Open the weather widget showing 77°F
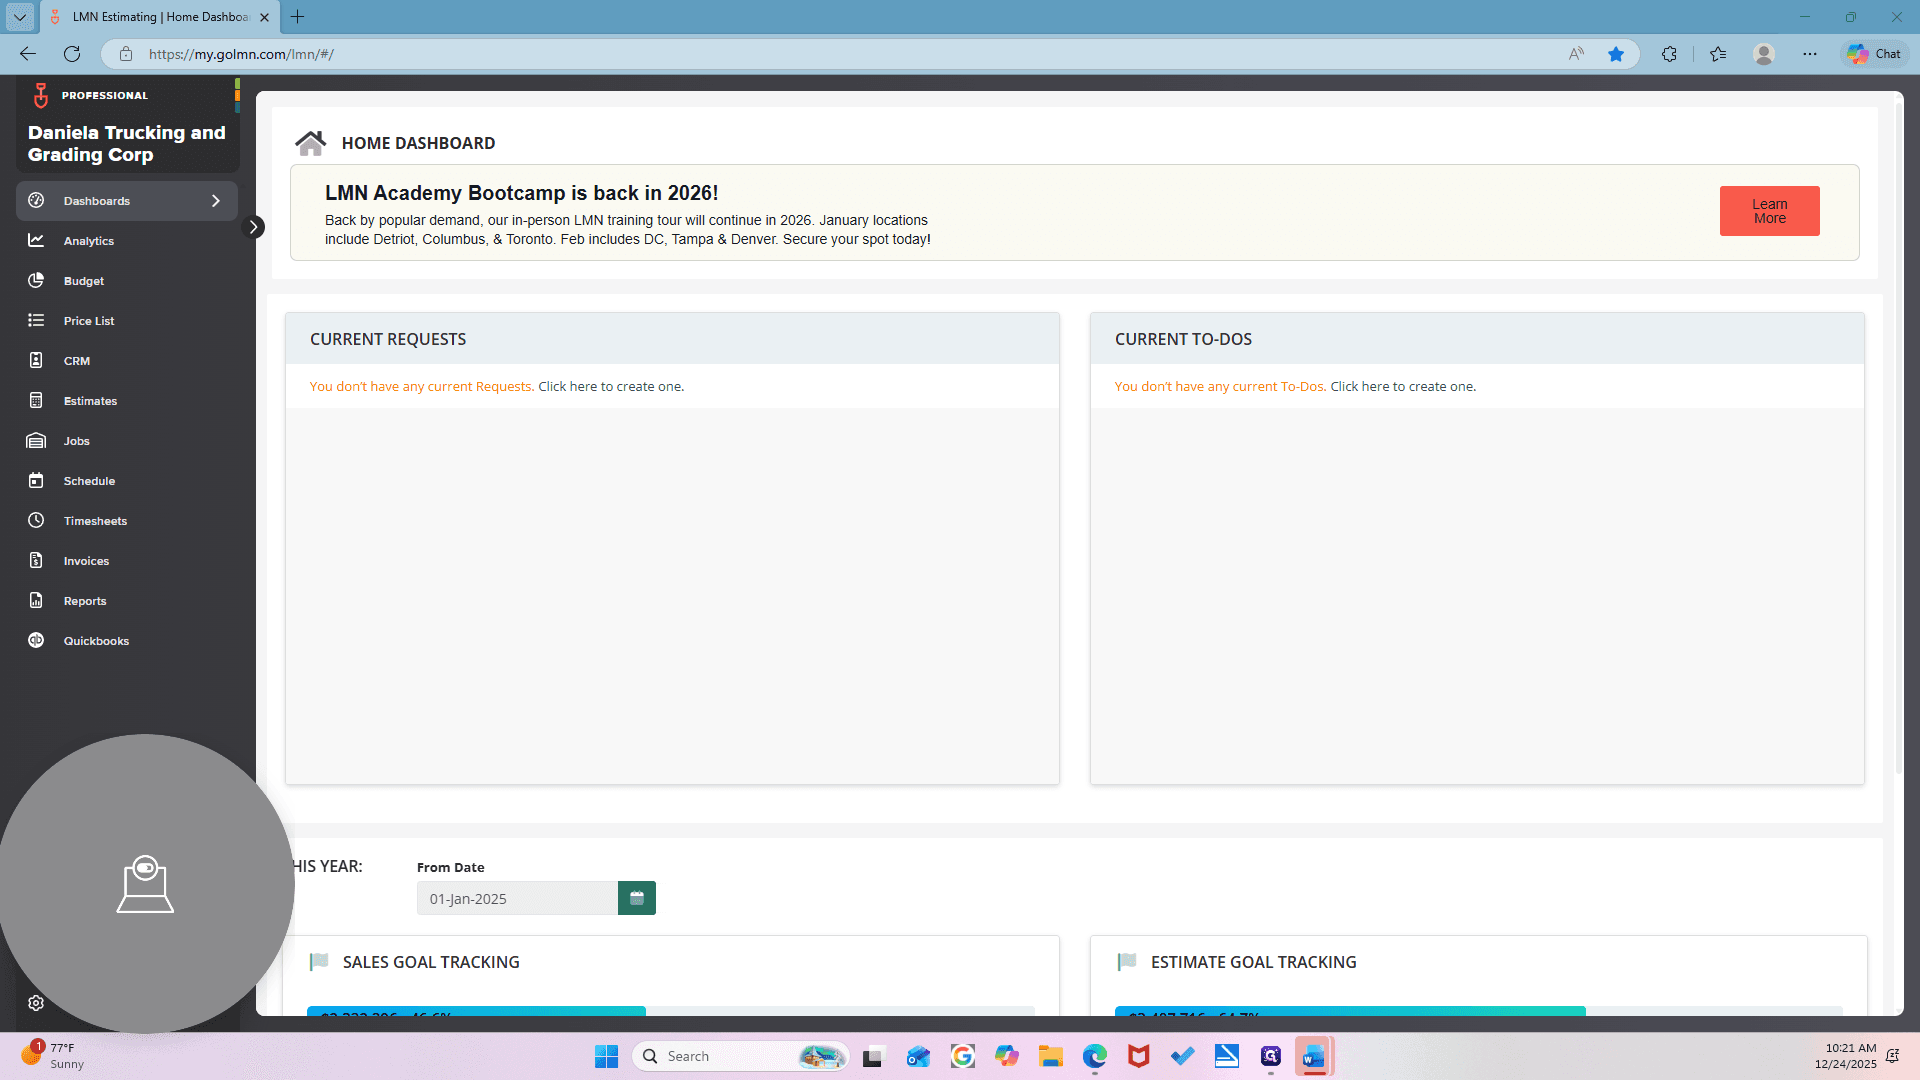 [x=52, y=1055]
